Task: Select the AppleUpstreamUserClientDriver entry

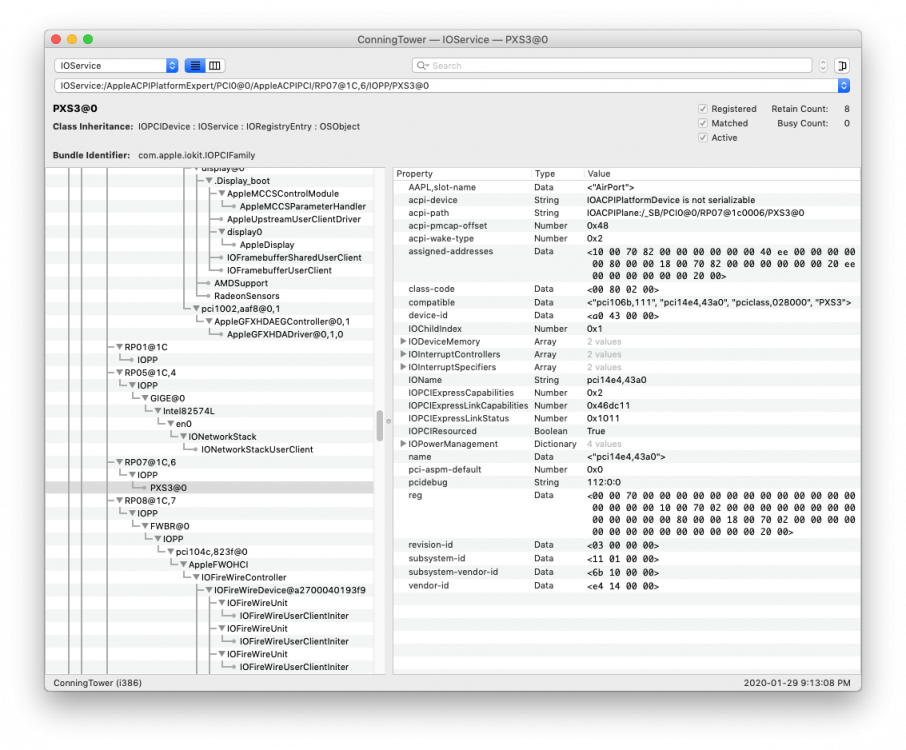Action: (x=294, y=219)
